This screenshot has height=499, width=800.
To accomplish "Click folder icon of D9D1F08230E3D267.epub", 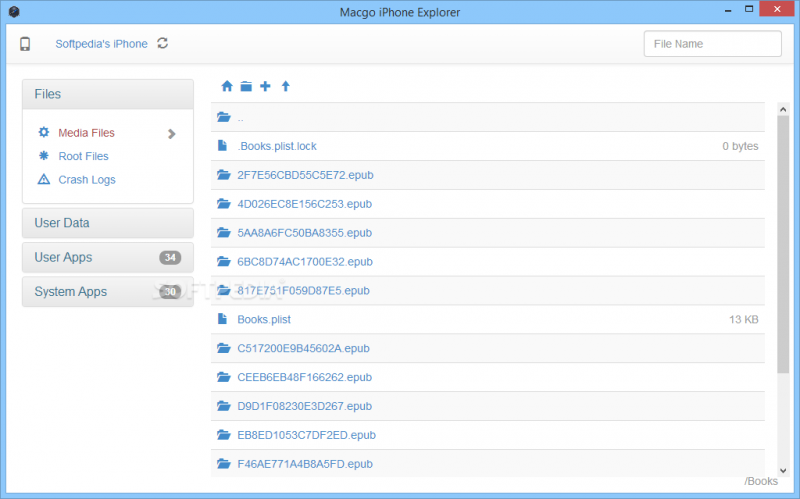I will tap(223, 406).
